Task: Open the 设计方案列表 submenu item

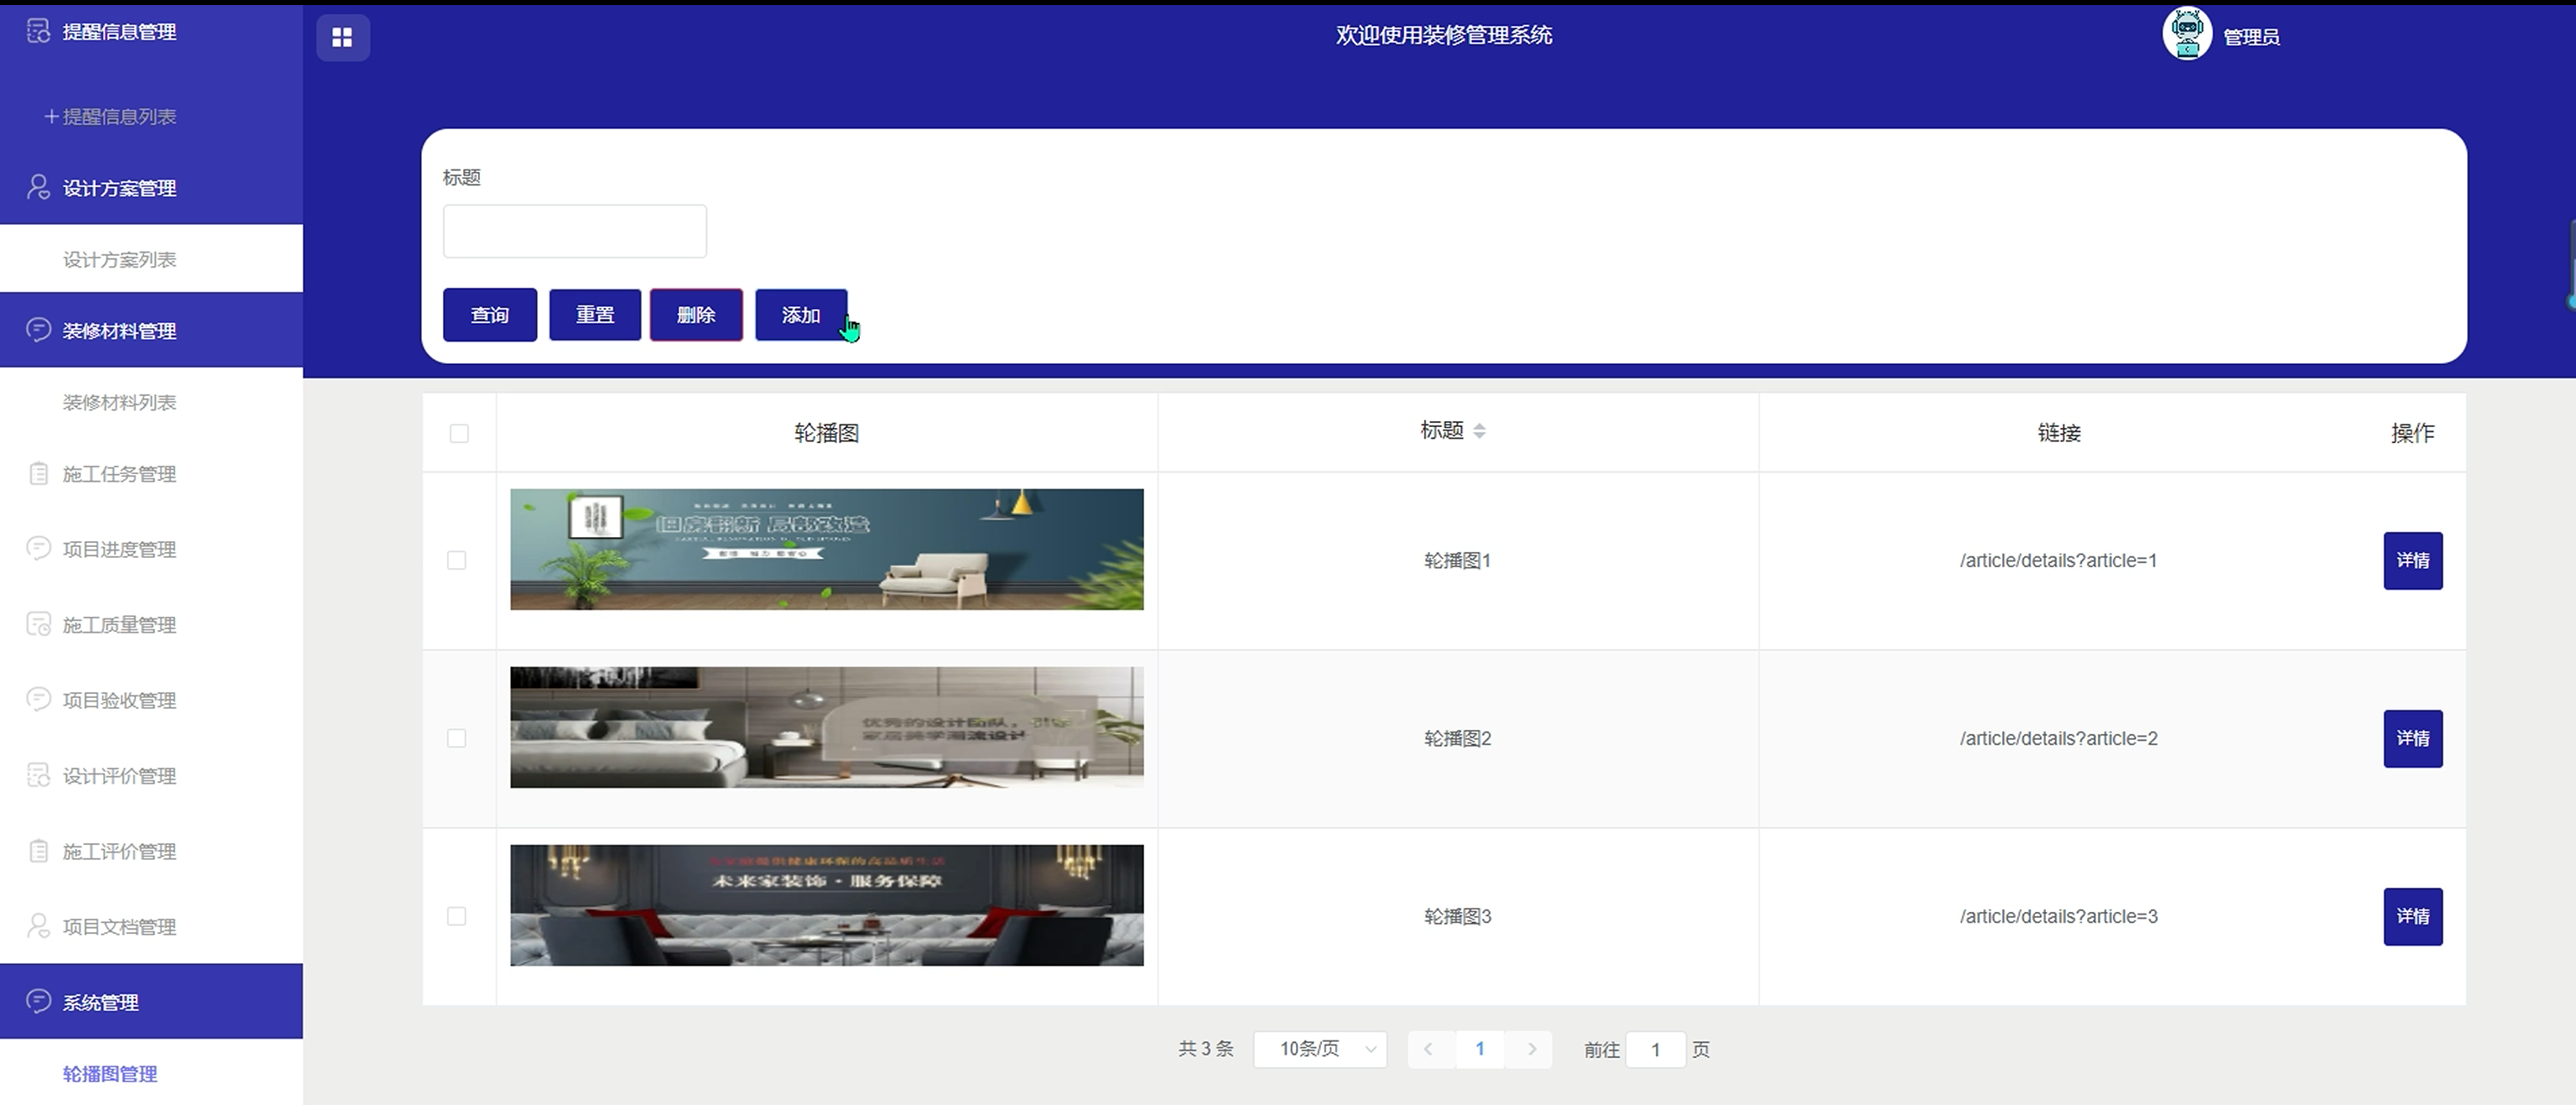Action: 119,260
